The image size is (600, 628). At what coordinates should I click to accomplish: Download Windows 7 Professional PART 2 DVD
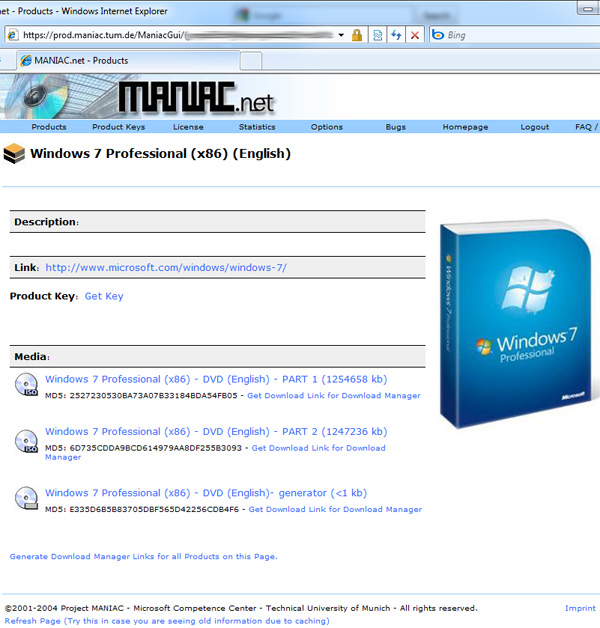pos(216,432)
